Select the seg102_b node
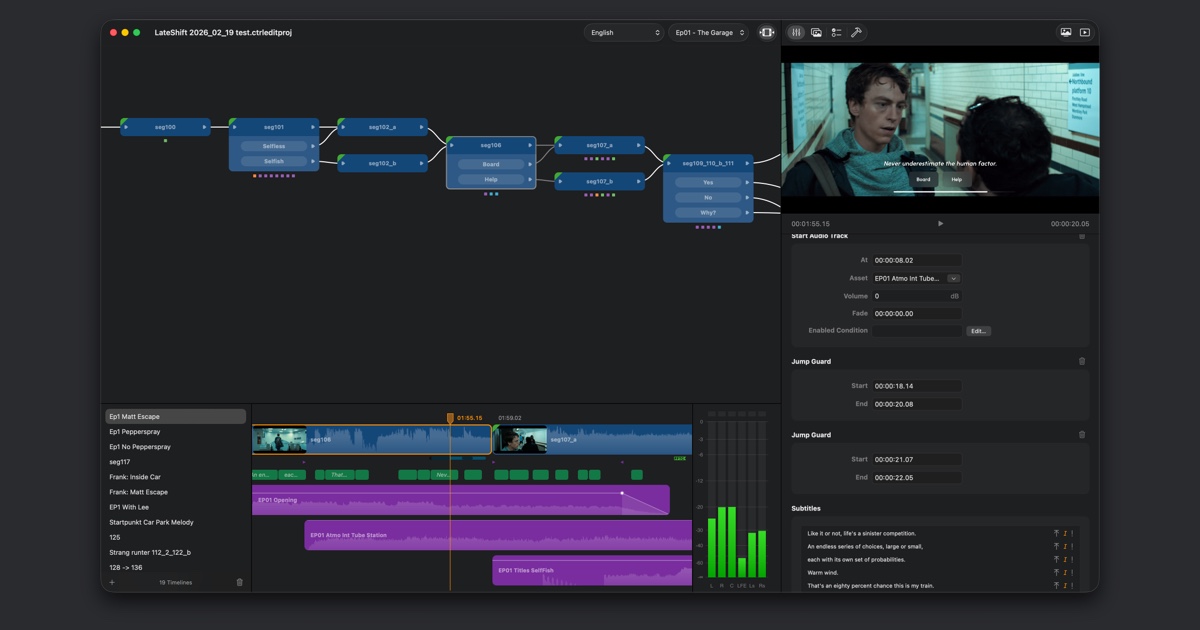This screenshot has height=630, width=1200. [x=382, y=163]
